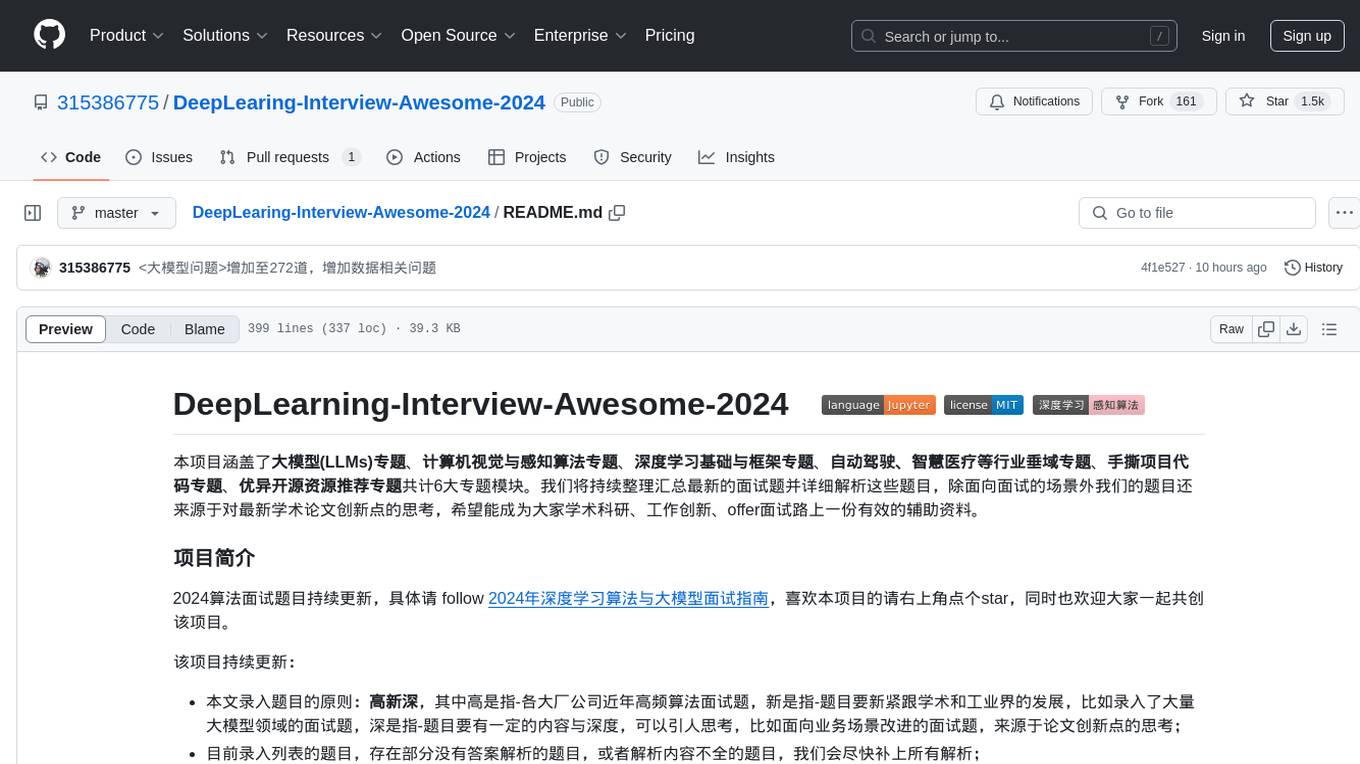Open commit author 315386775 link
The width and height of the screenshot is (1360, 764).
click(95, 268)
